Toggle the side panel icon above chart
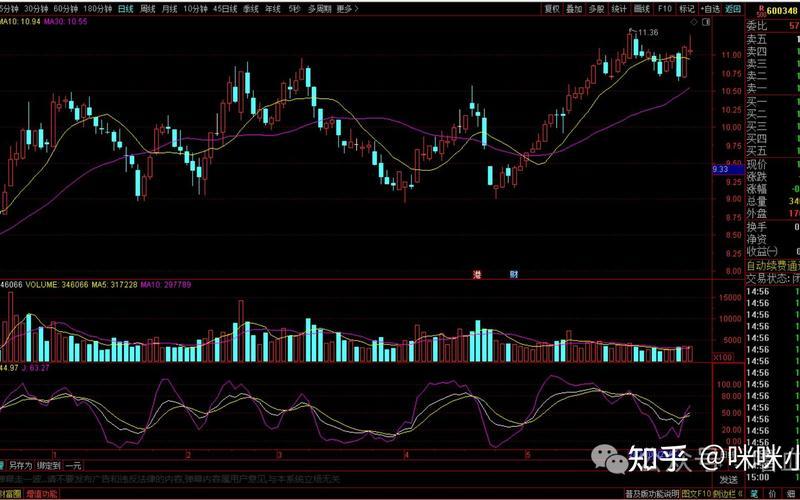Image resolution: width=800 pixels, height=500 pixels. pyautogui.click(x=706, y=22)
